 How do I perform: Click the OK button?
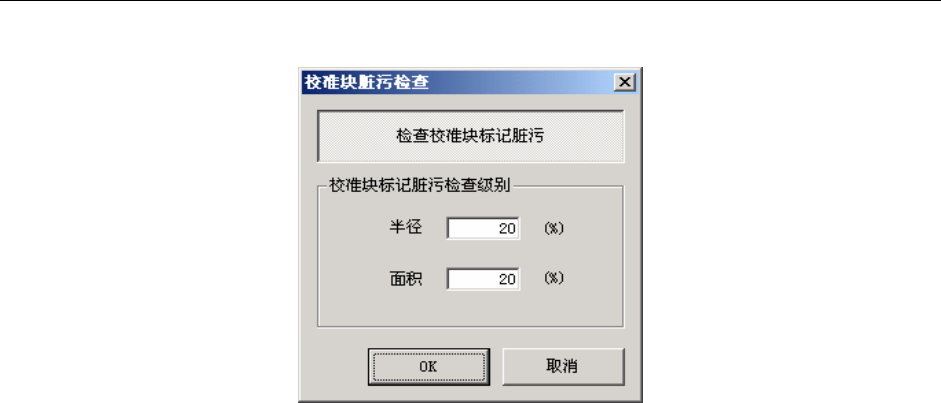(428, 367)
